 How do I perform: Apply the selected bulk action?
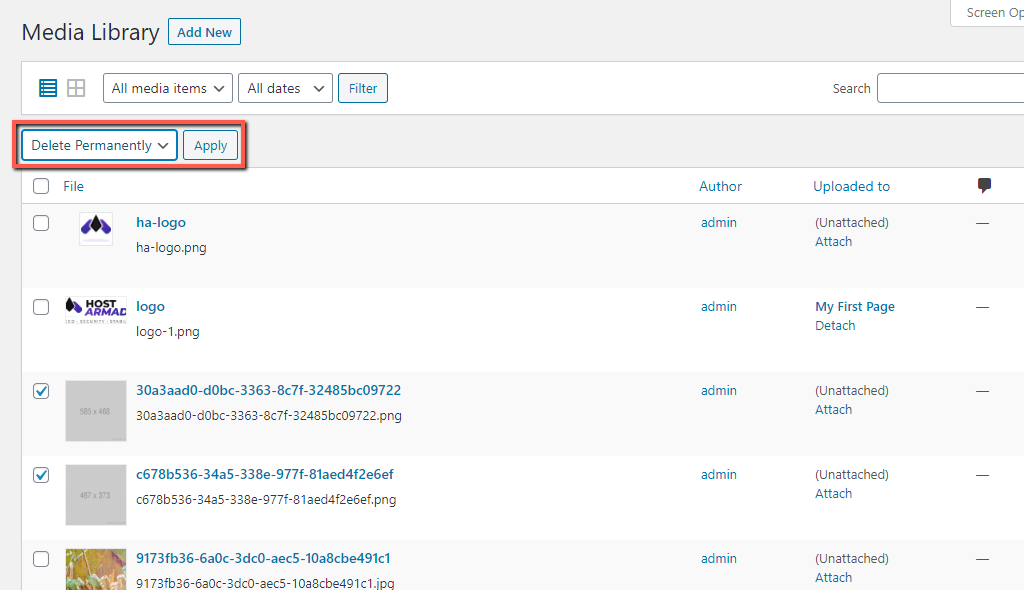point(210,145)
